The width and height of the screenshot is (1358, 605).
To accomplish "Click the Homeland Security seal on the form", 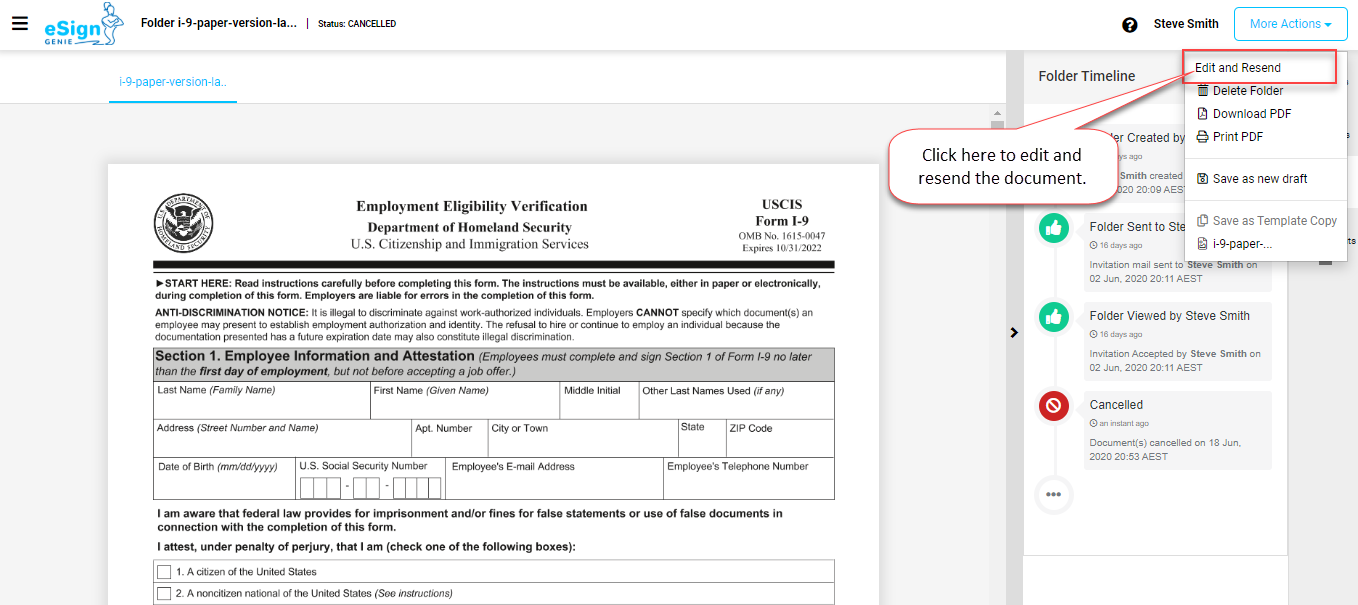I will coord(183,223).
